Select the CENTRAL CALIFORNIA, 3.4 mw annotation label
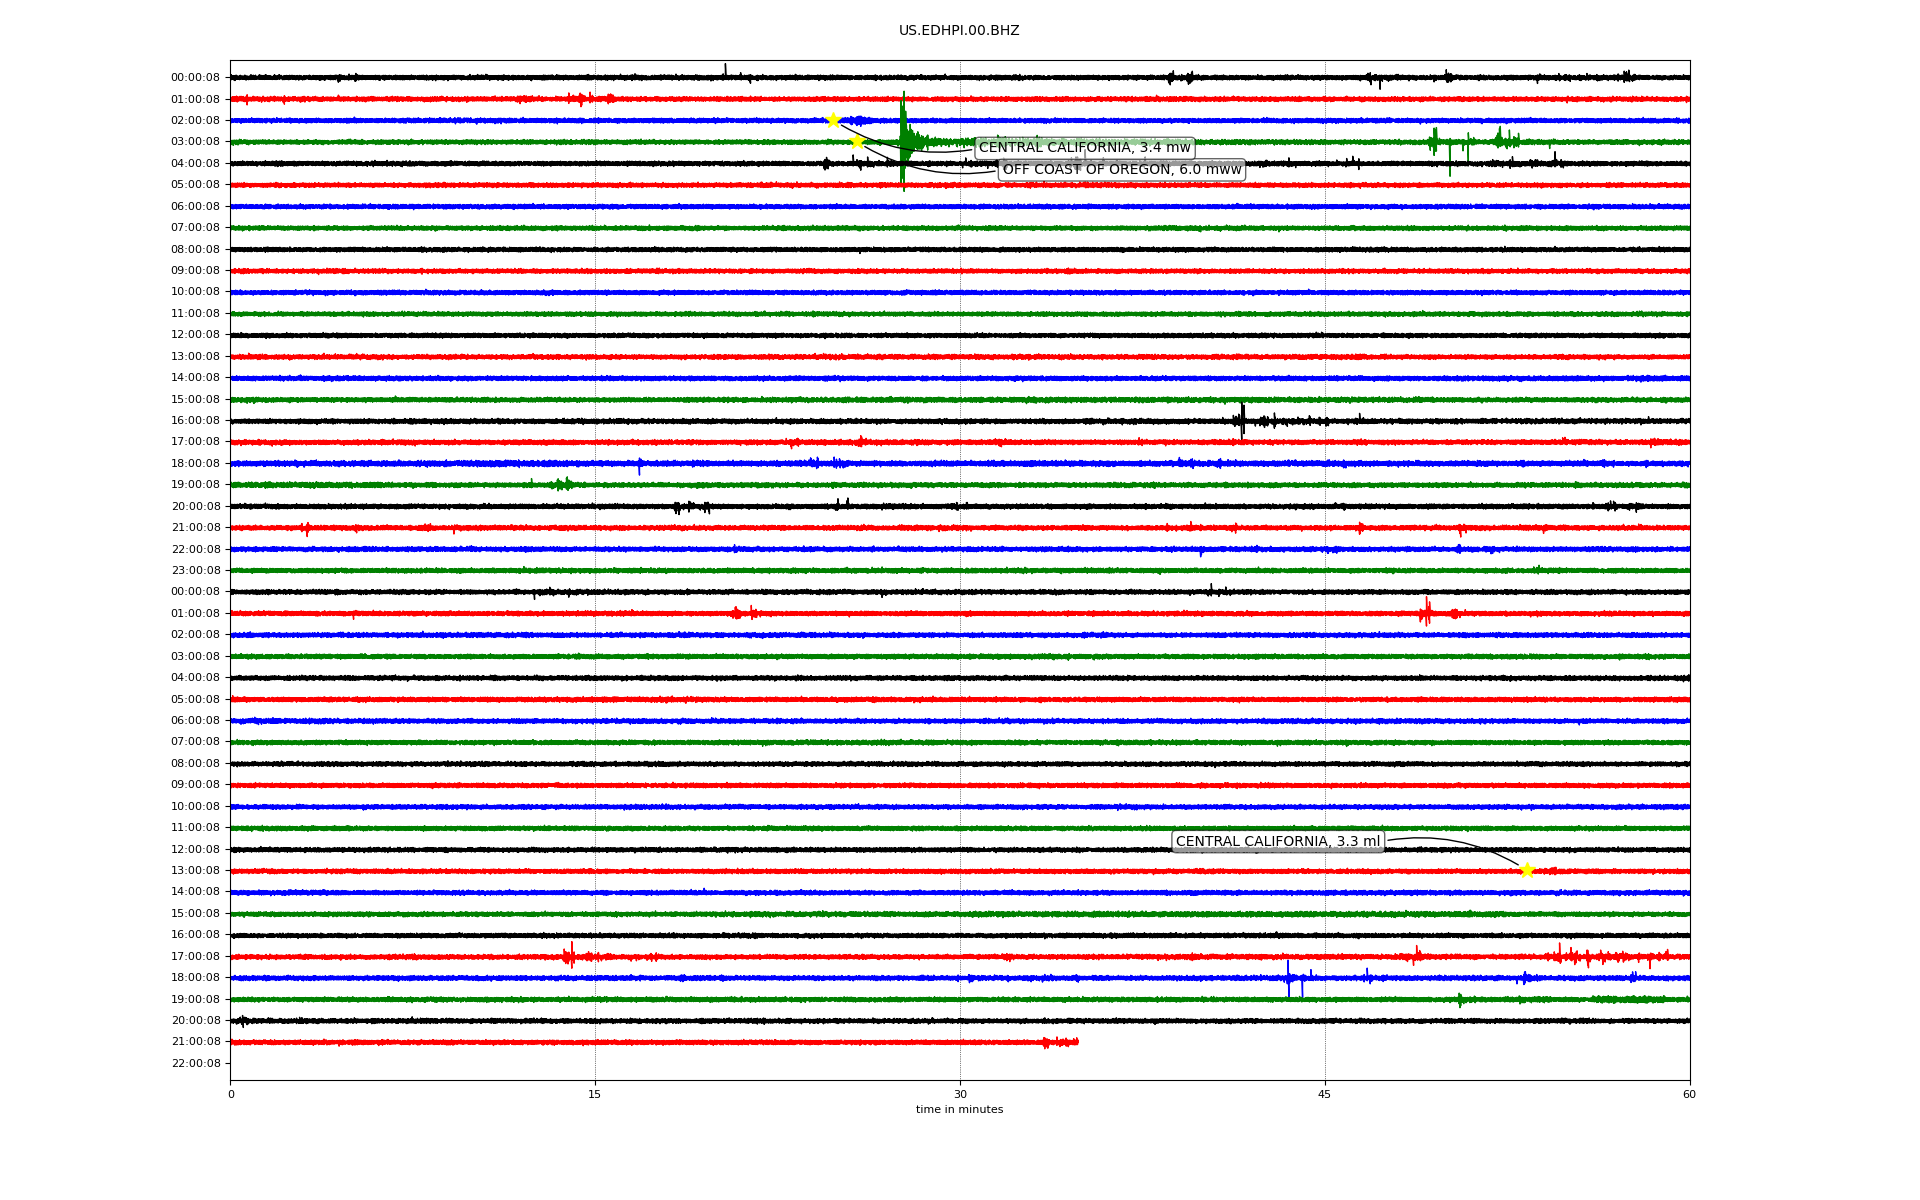This screenshot has width=1920, height=1200. tap(1084, 148)
